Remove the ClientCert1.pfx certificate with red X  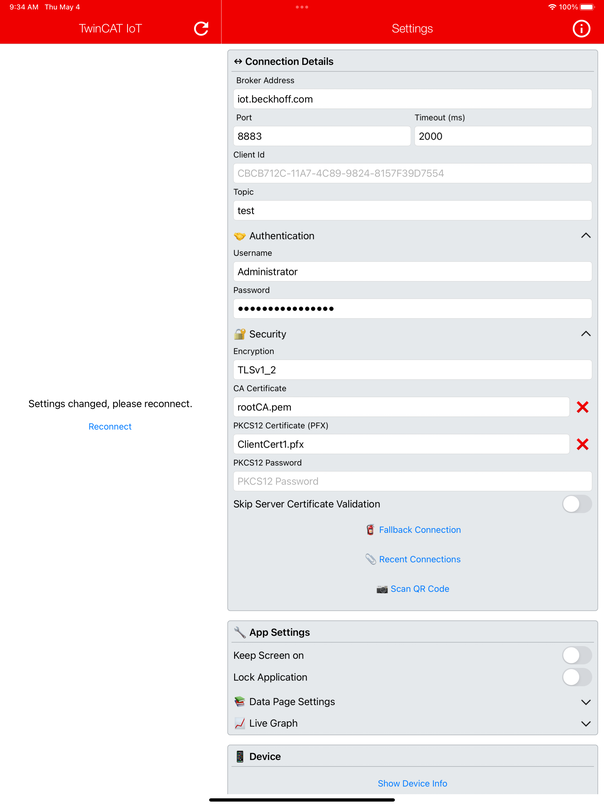pos(582,444)
